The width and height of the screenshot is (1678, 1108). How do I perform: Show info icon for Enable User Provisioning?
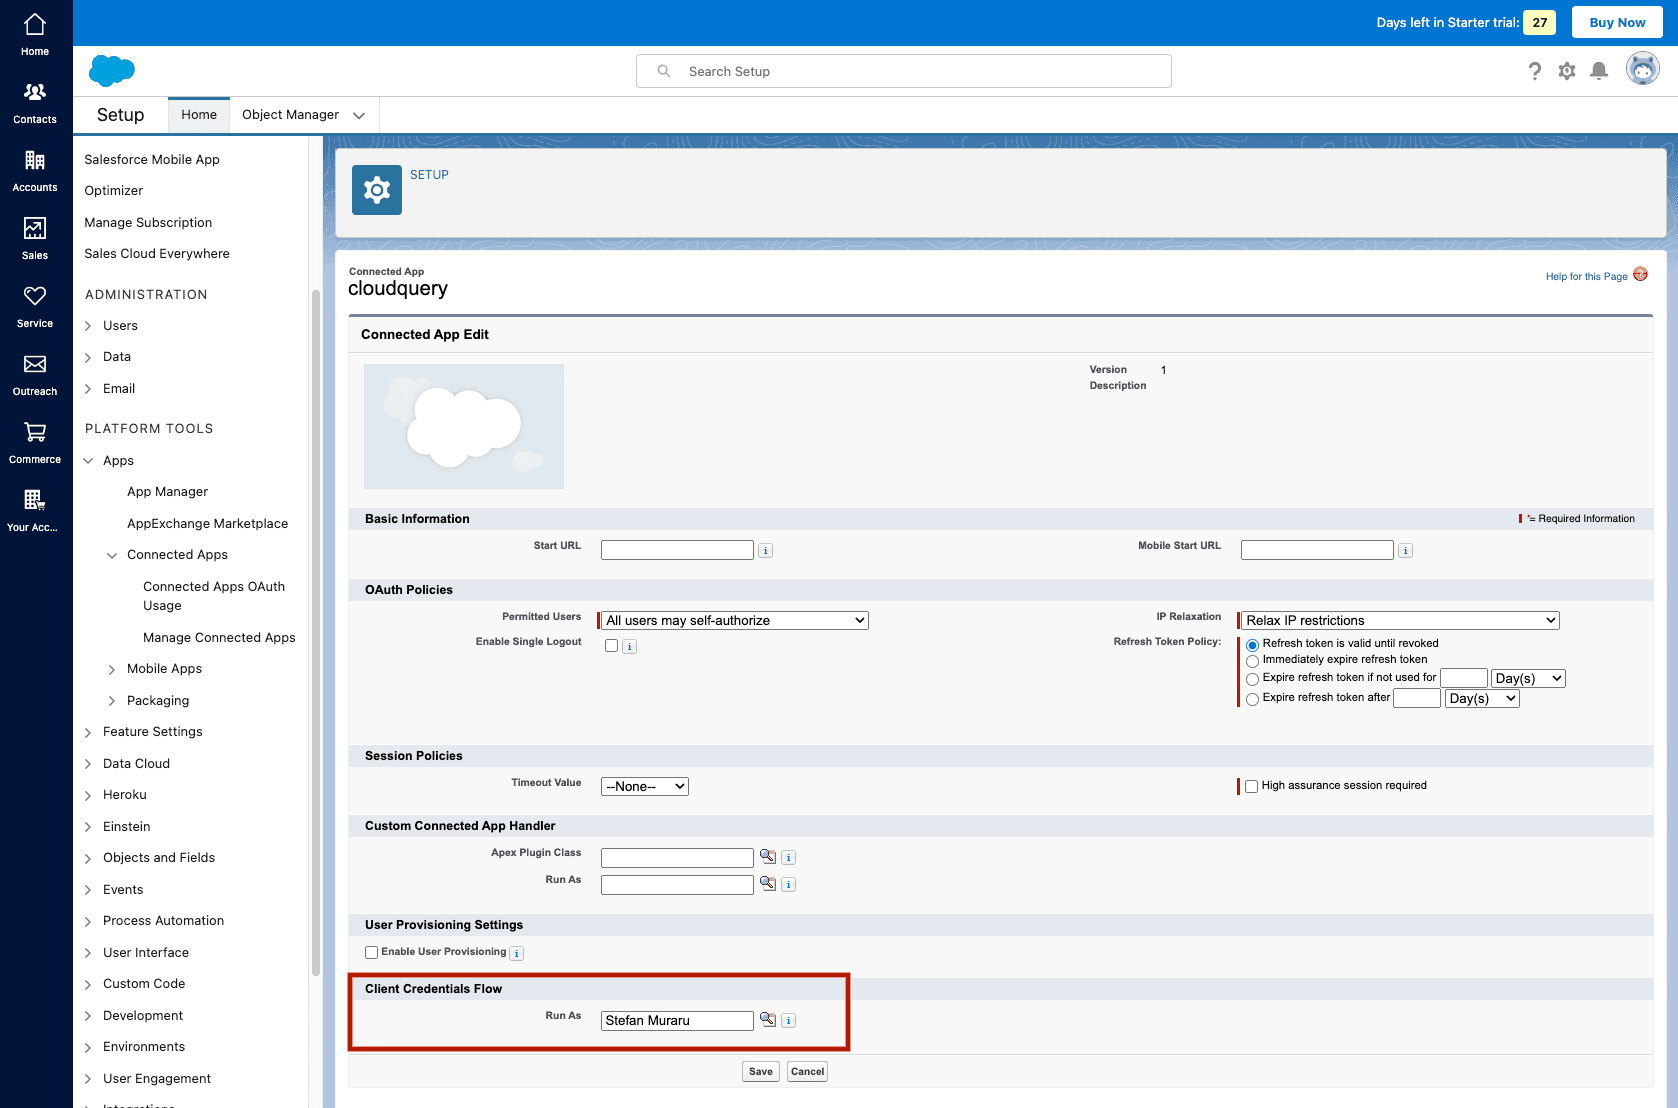point(517,954)
